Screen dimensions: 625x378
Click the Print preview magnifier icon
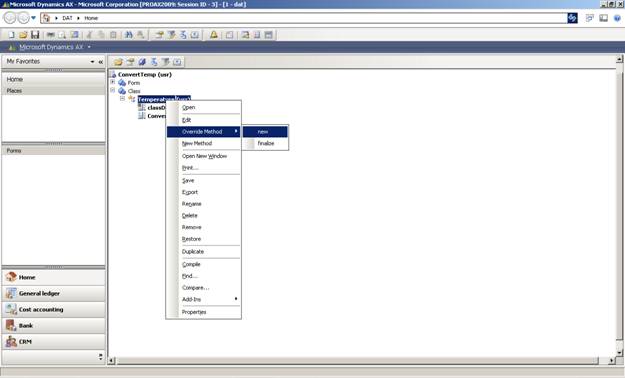click(62, 35)
